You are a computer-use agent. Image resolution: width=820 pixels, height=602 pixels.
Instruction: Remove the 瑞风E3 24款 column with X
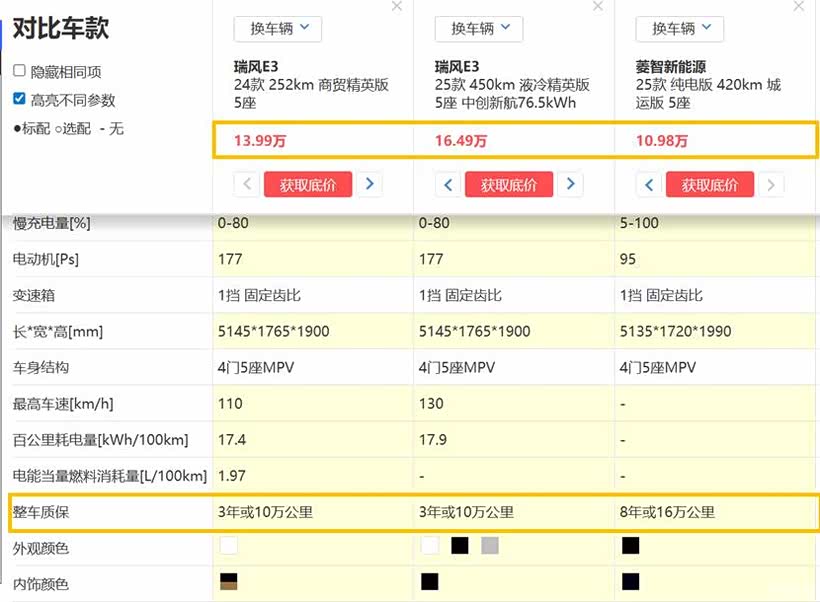click(x=397, y=6)
